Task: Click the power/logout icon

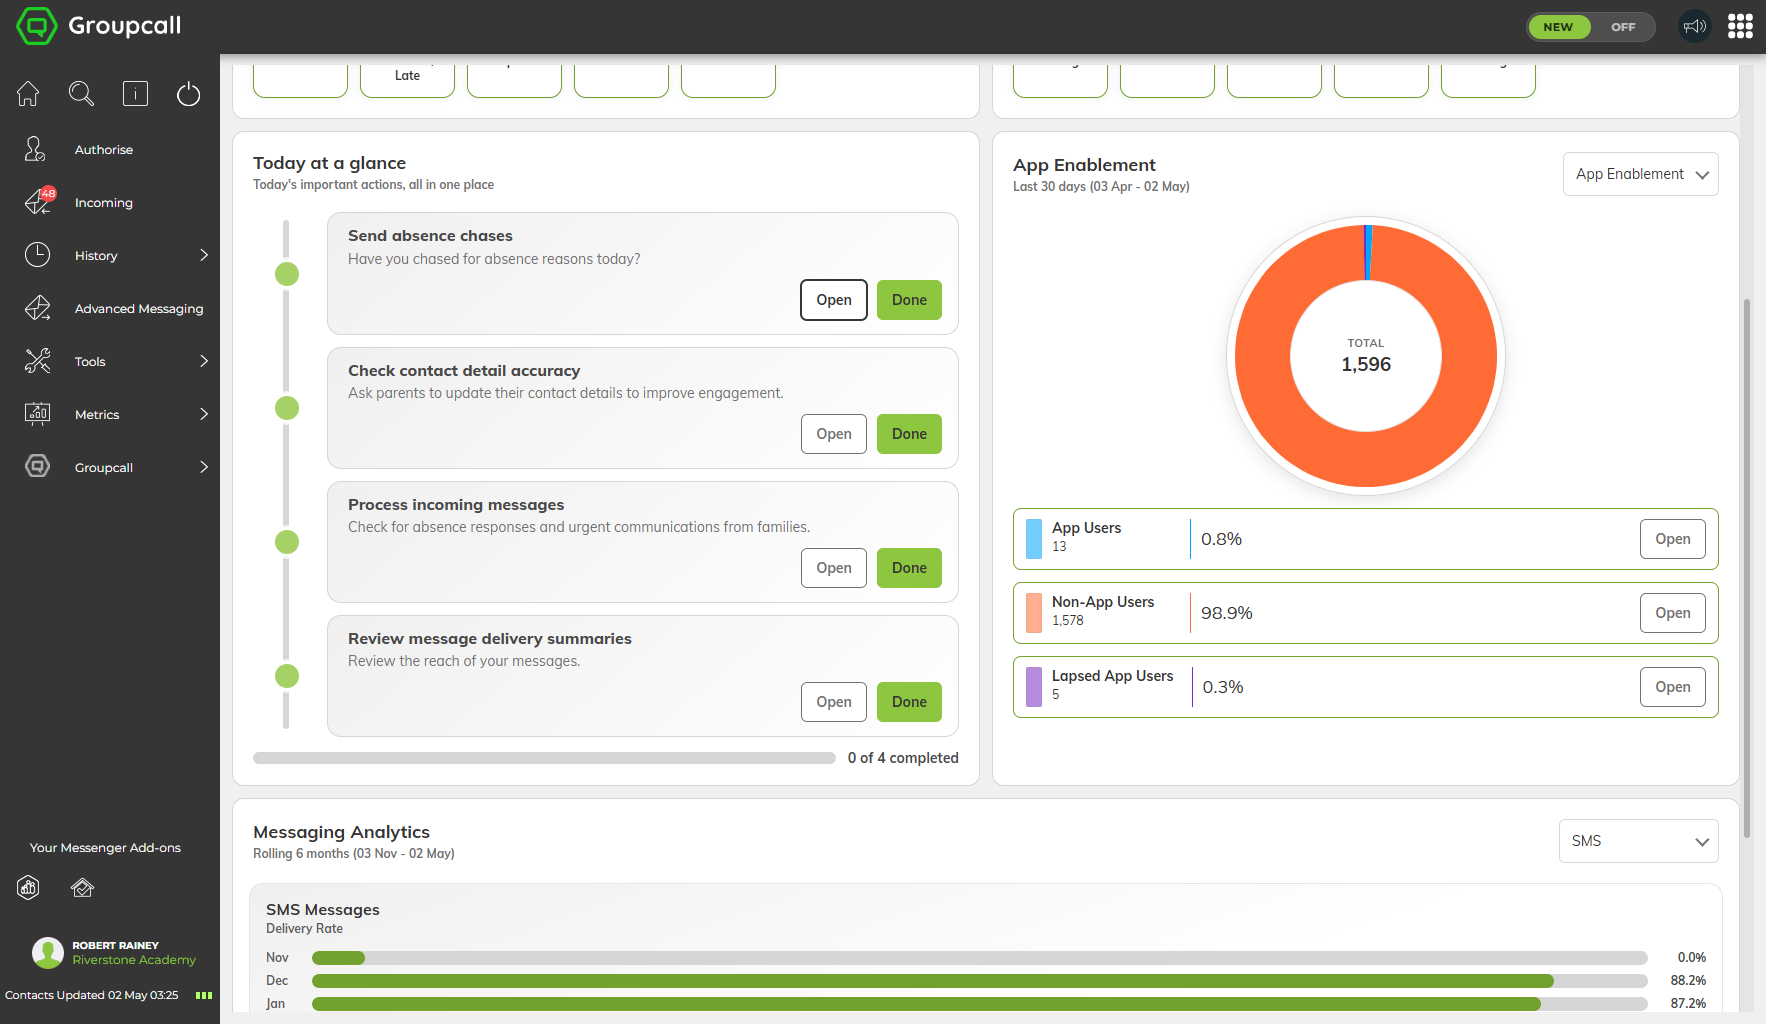Action: (188, 94)
